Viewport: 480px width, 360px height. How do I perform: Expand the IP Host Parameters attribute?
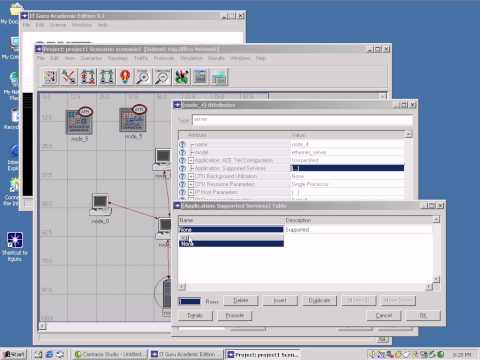[191, 192]
